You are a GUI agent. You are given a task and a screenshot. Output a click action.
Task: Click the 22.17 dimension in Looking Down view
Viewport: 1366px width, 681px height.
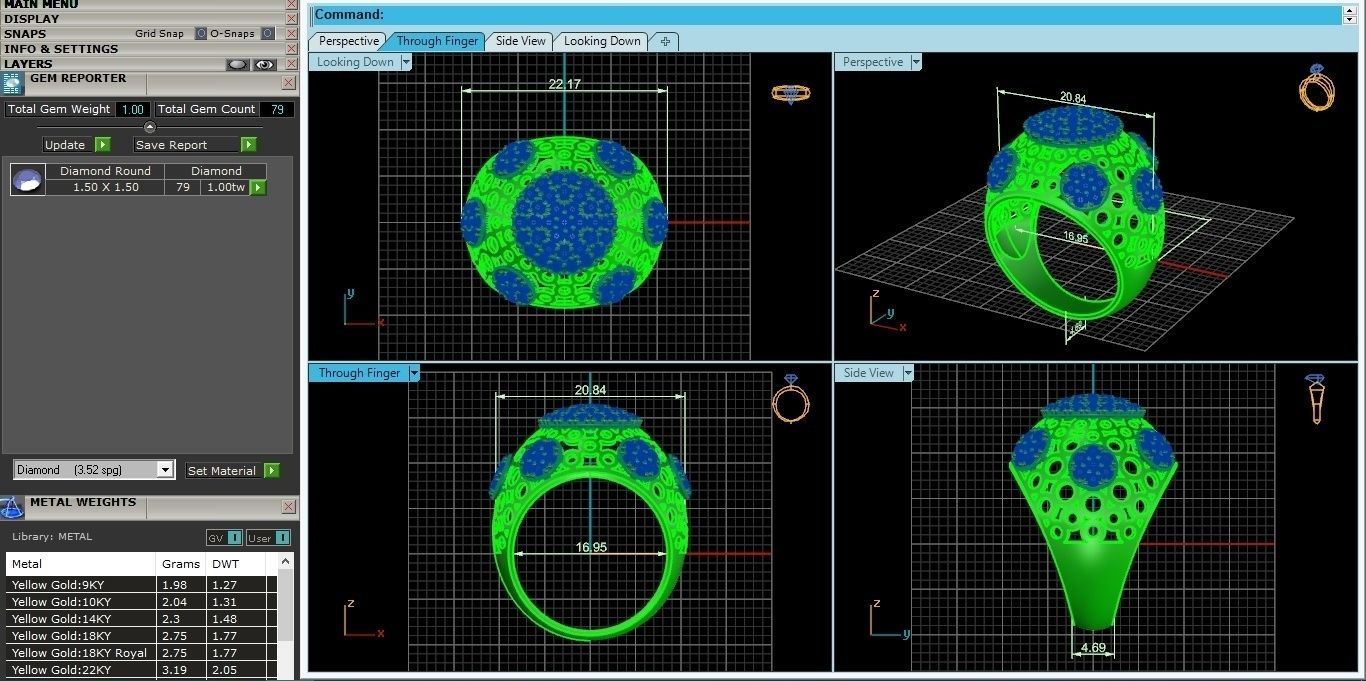tap(564, 84)
